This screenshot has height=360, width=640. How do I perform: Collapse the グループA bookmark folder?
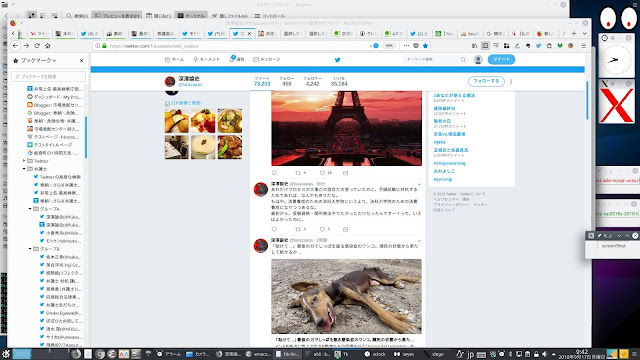click(30, 209)
